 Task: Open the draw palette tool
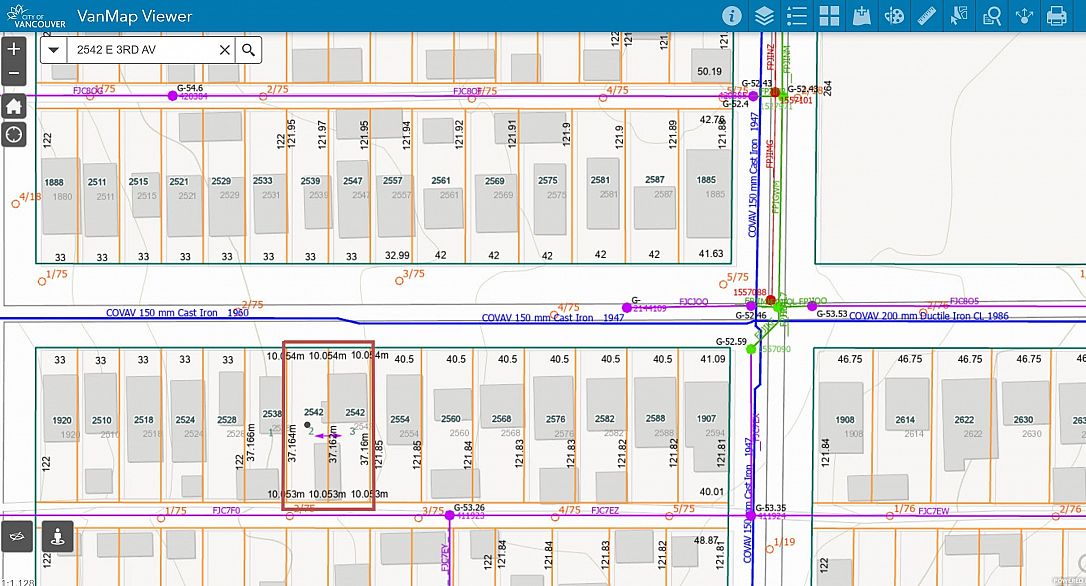click(895, 16)
